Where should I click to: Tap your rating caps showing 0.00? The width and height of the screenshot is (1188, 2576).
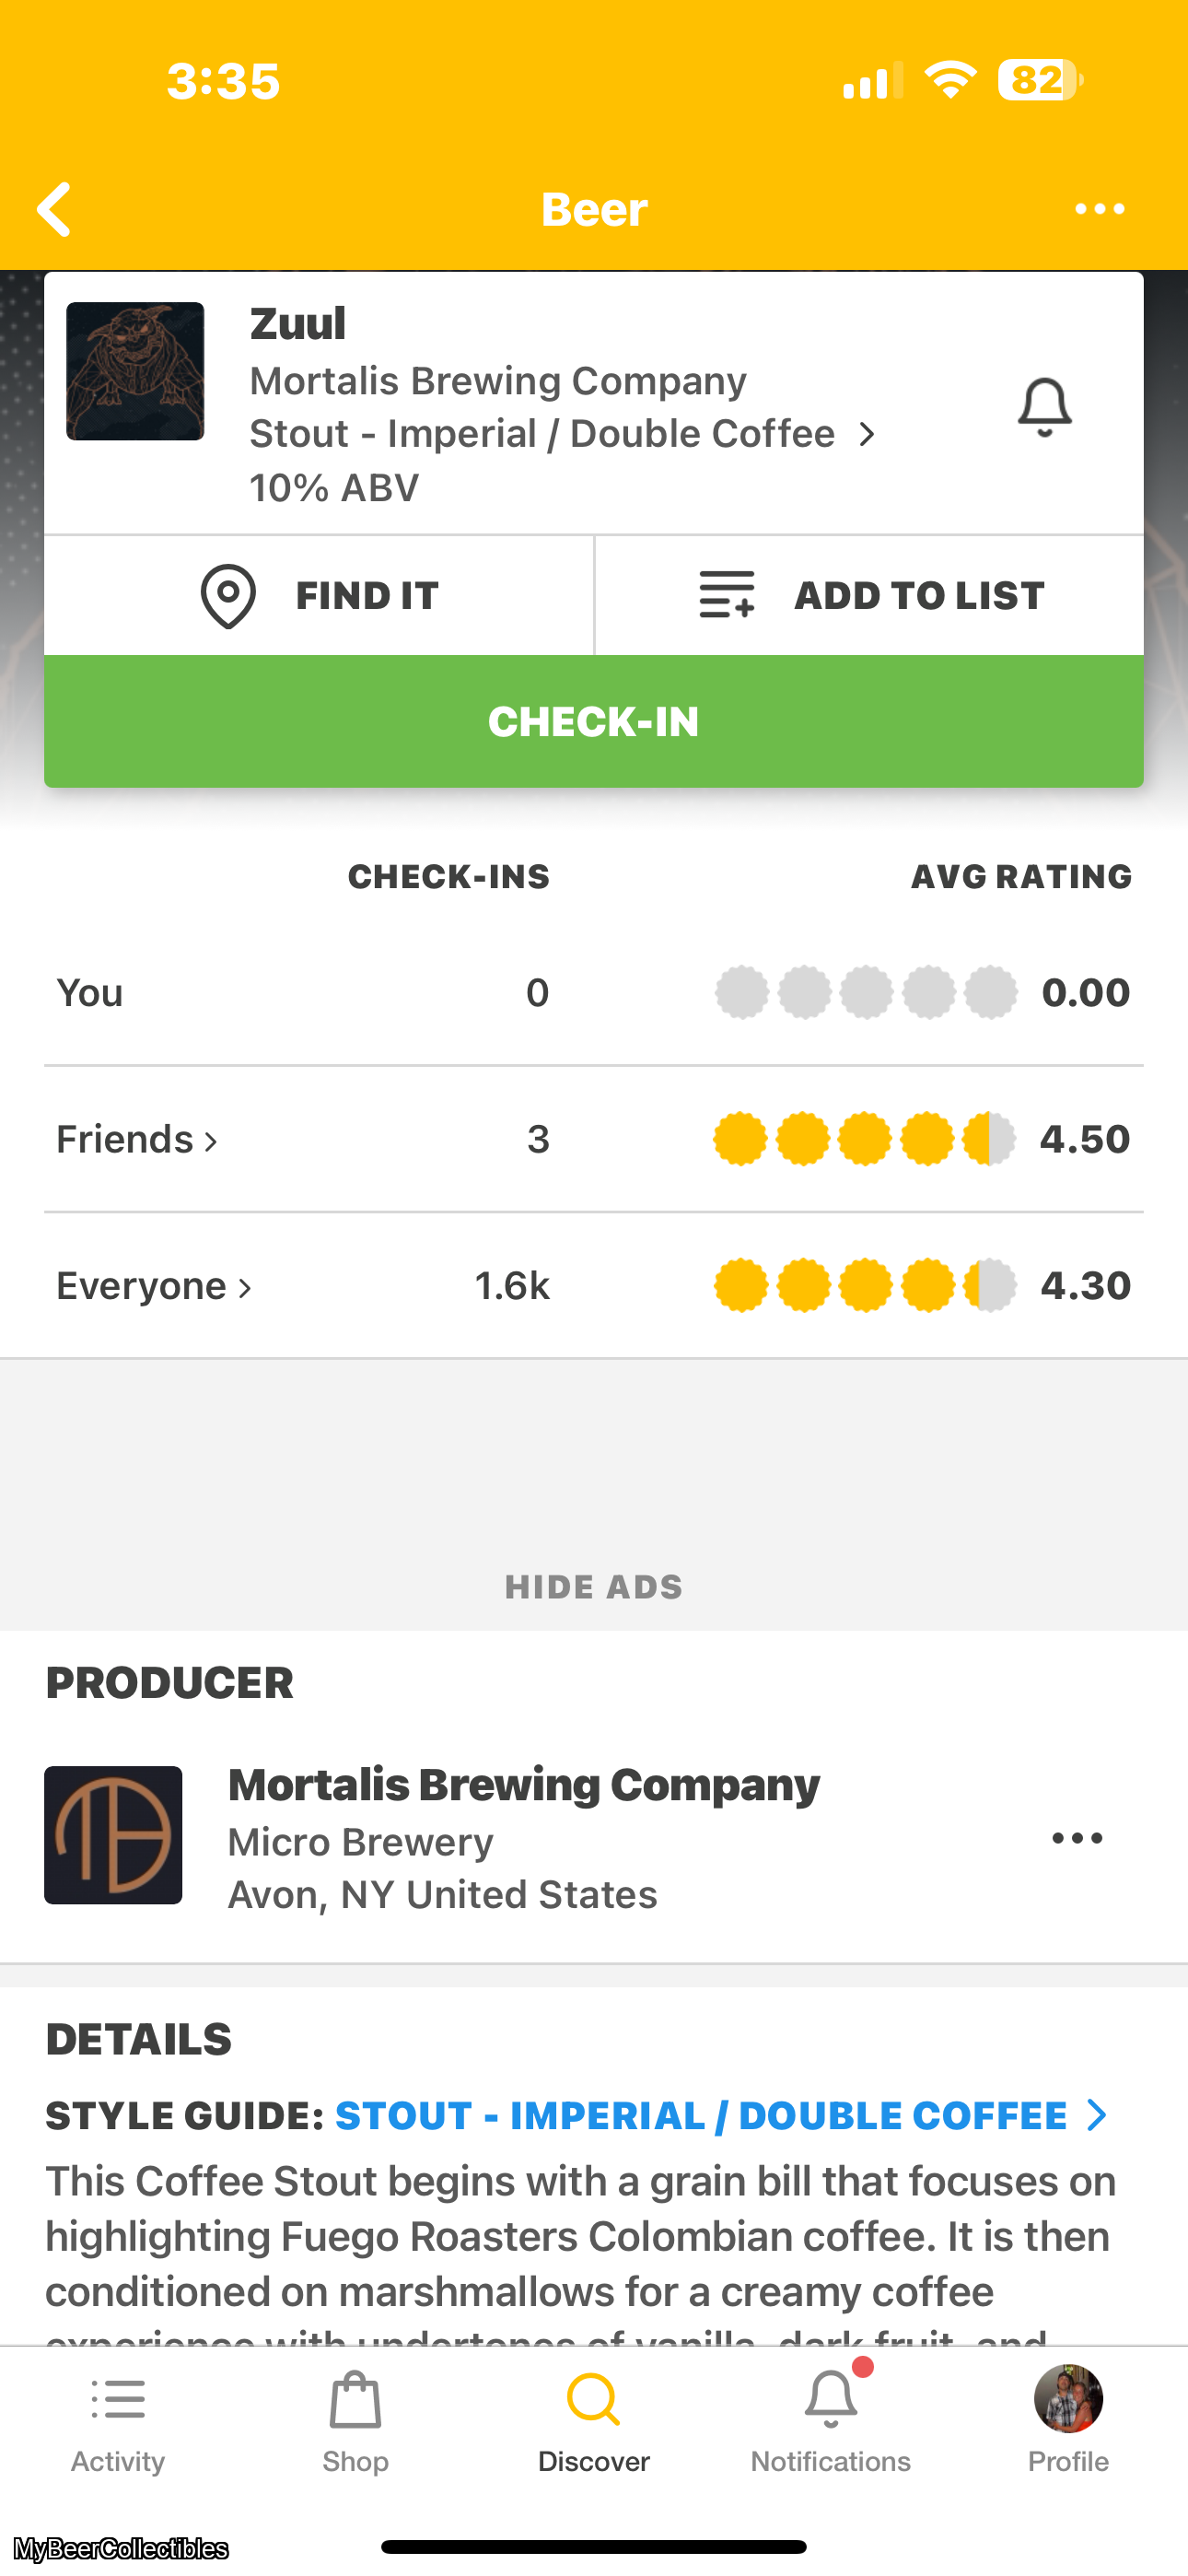tap(866, 992)
